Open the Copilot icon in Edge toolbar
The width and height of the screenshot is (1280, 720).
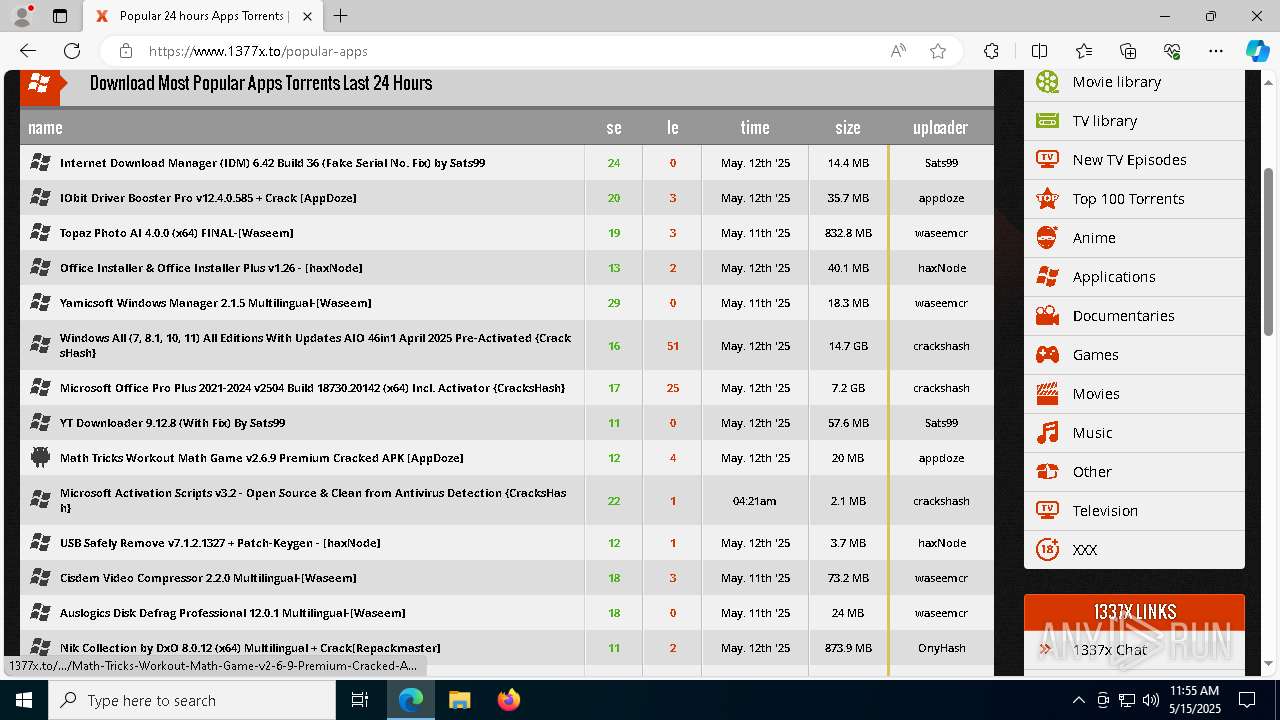[x=1257, y=51]
